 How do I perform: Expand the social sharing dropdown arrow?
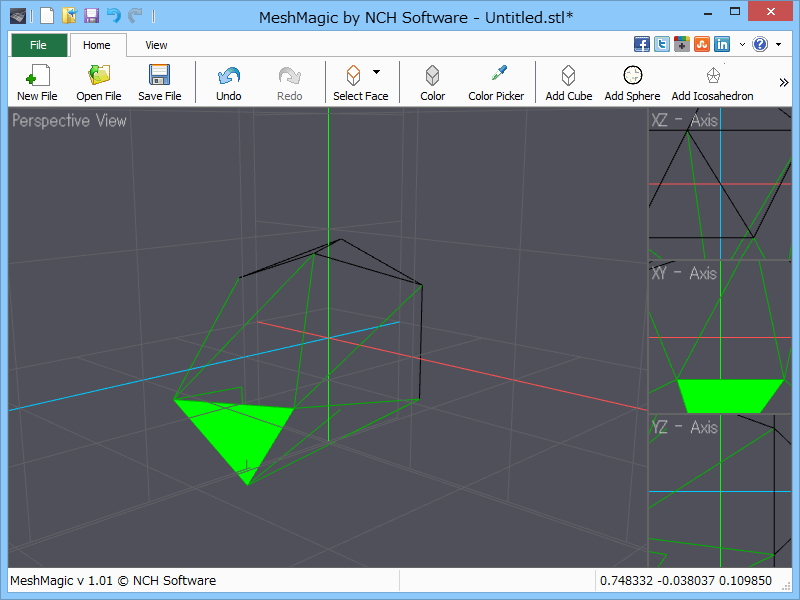point(742,44)
